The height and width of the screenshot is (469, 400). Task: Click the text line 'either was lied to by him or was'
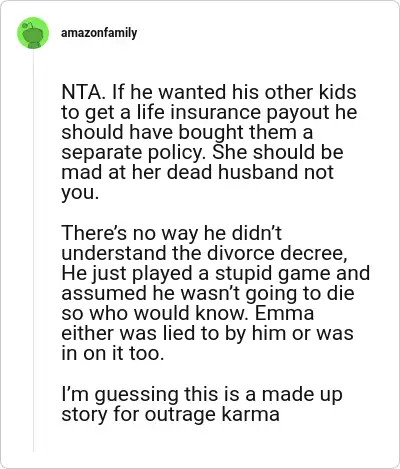[207, 333]
